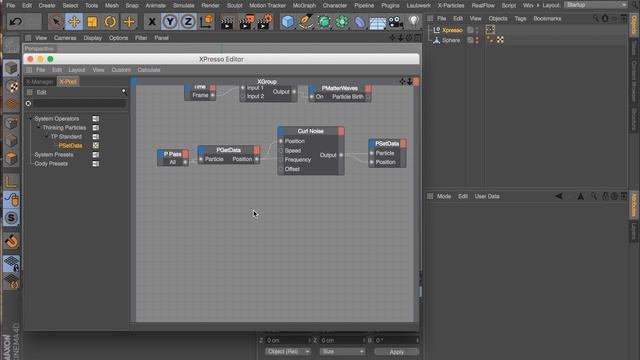Viewport: 640px width, 360px height.
Task: Click the Apply button in coordinates panel
Action: point(396,351)
